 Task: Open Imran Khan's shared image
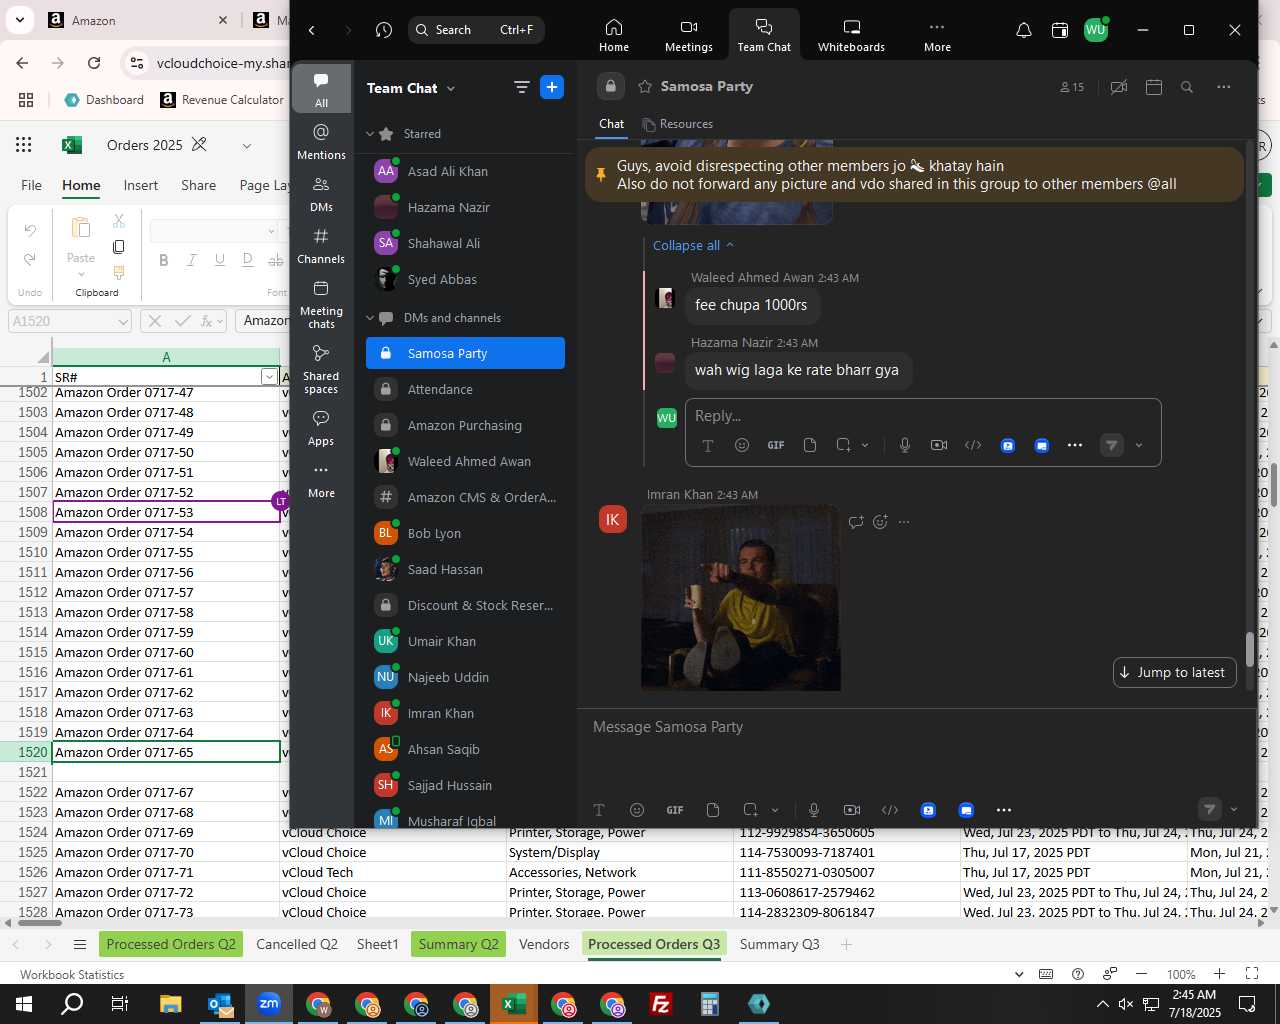tap(741, 599)
